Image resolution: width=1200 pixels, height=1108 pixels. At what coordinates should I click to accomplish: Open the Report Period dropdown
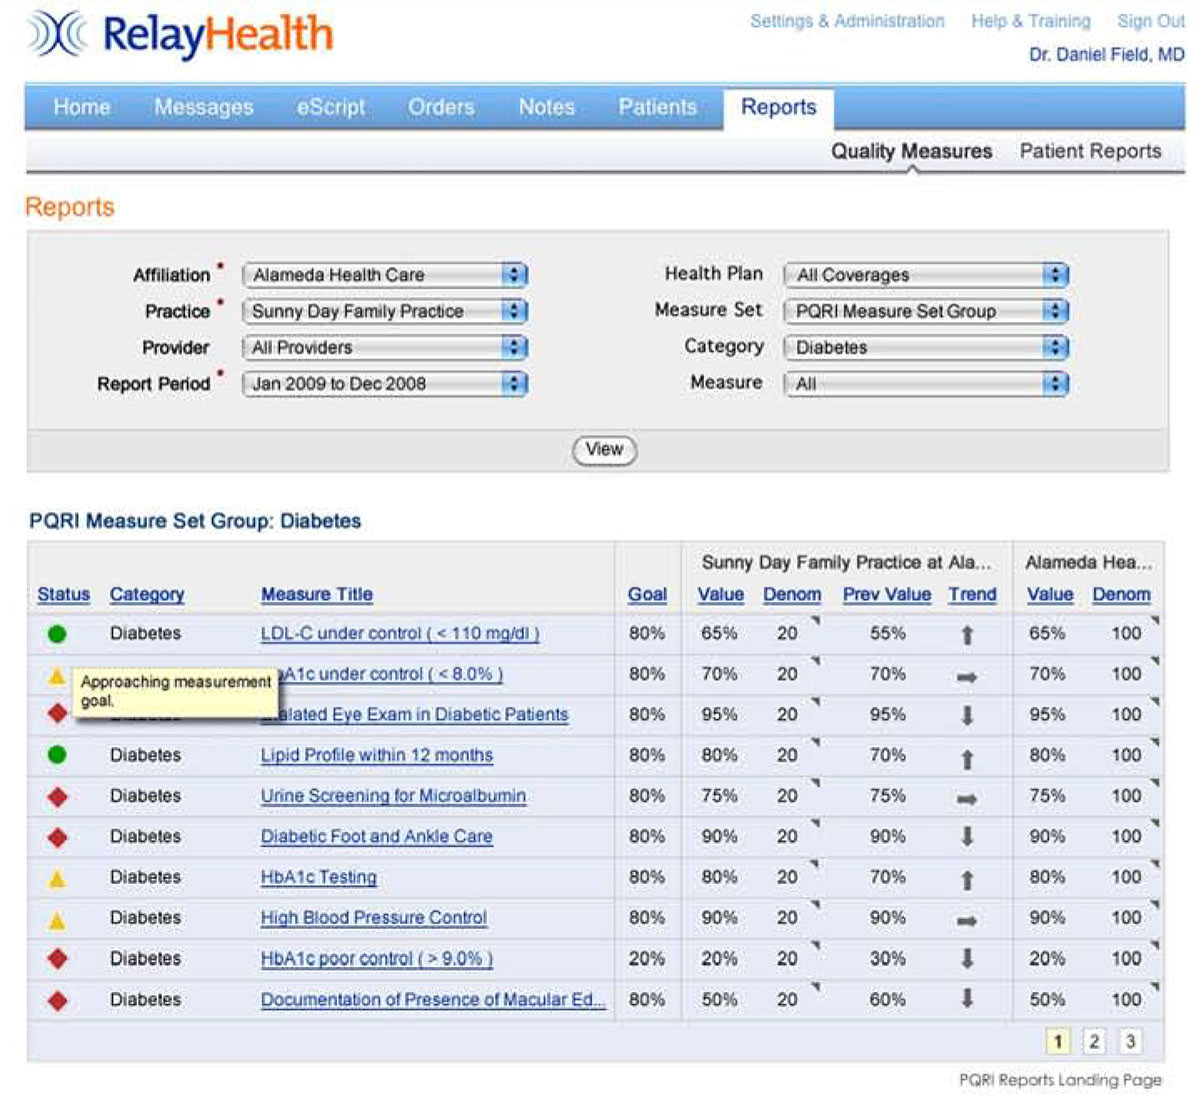(385, 383)
